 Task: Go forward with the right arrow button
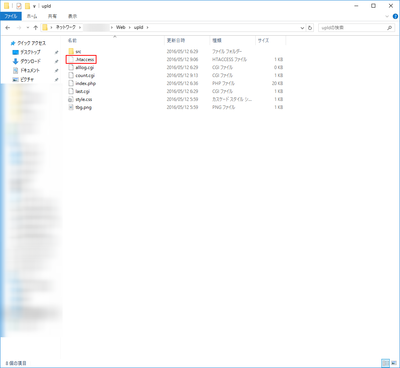pos(19,28)
